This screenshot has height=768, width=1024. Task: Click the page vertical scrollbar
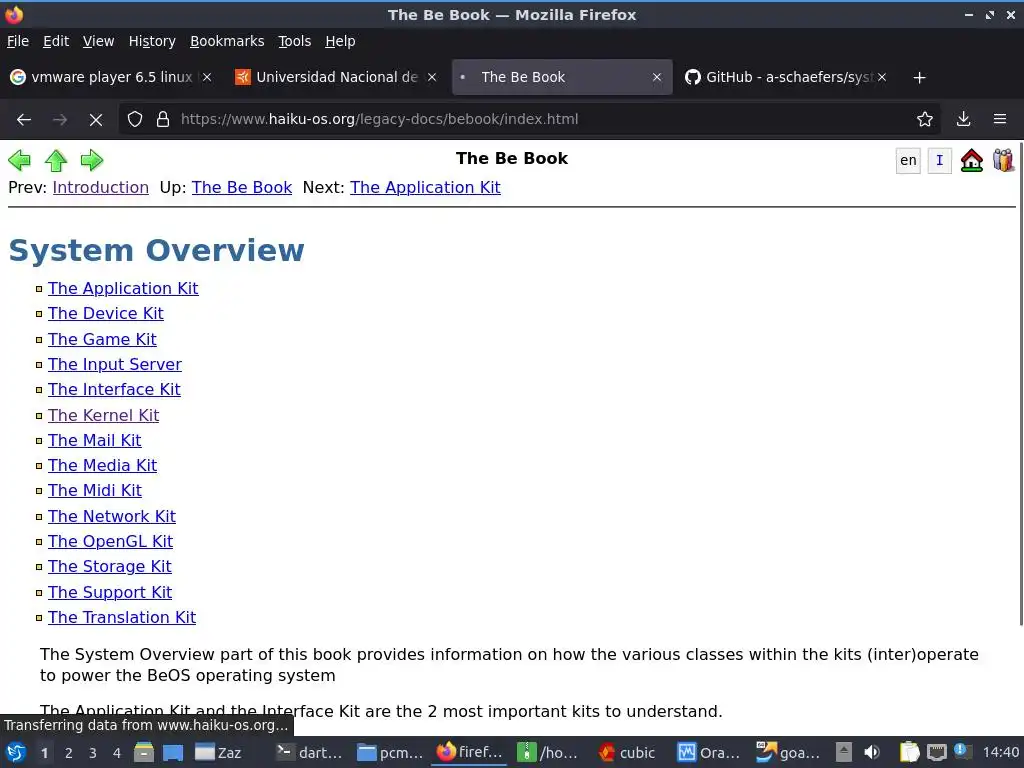tap(1020, 384)
